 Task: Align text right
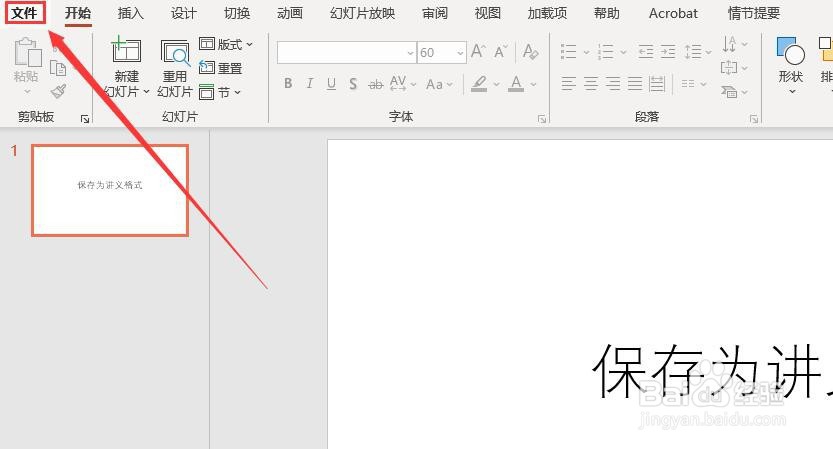click(x=613, y=83)
